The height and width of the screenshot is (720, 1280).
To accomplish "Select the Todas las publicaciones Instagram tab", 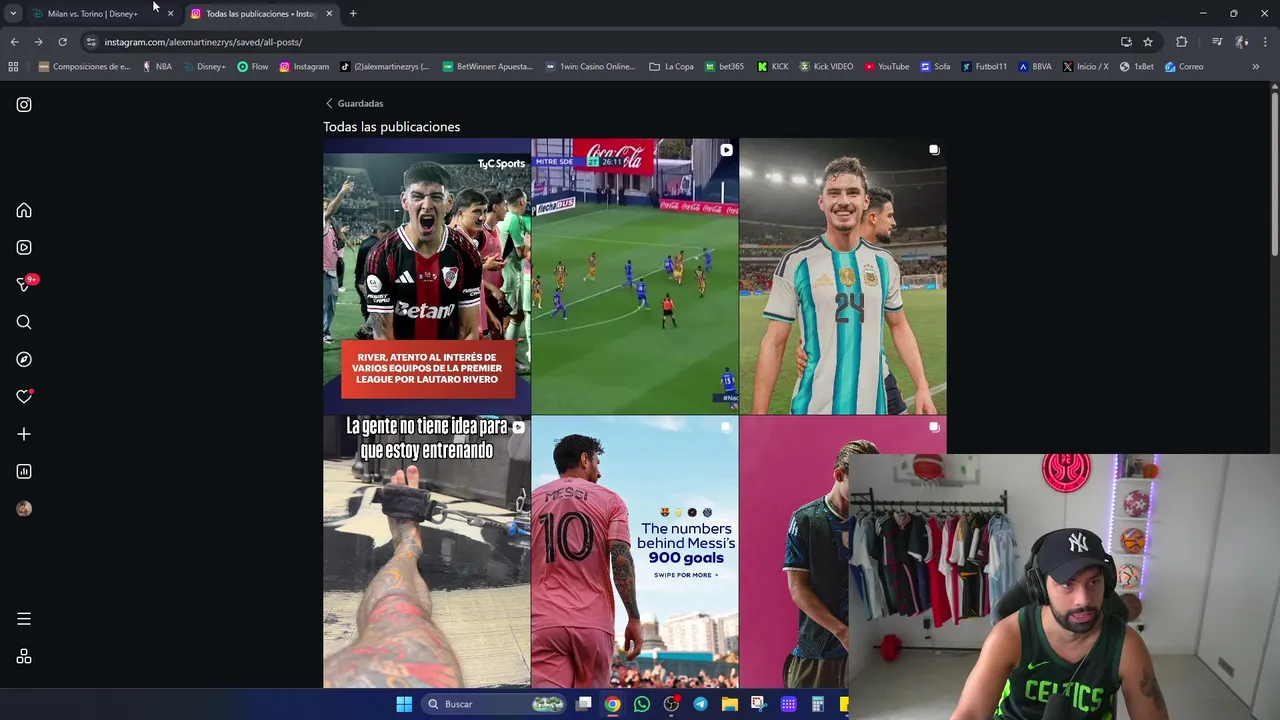I will pos(260,14).
